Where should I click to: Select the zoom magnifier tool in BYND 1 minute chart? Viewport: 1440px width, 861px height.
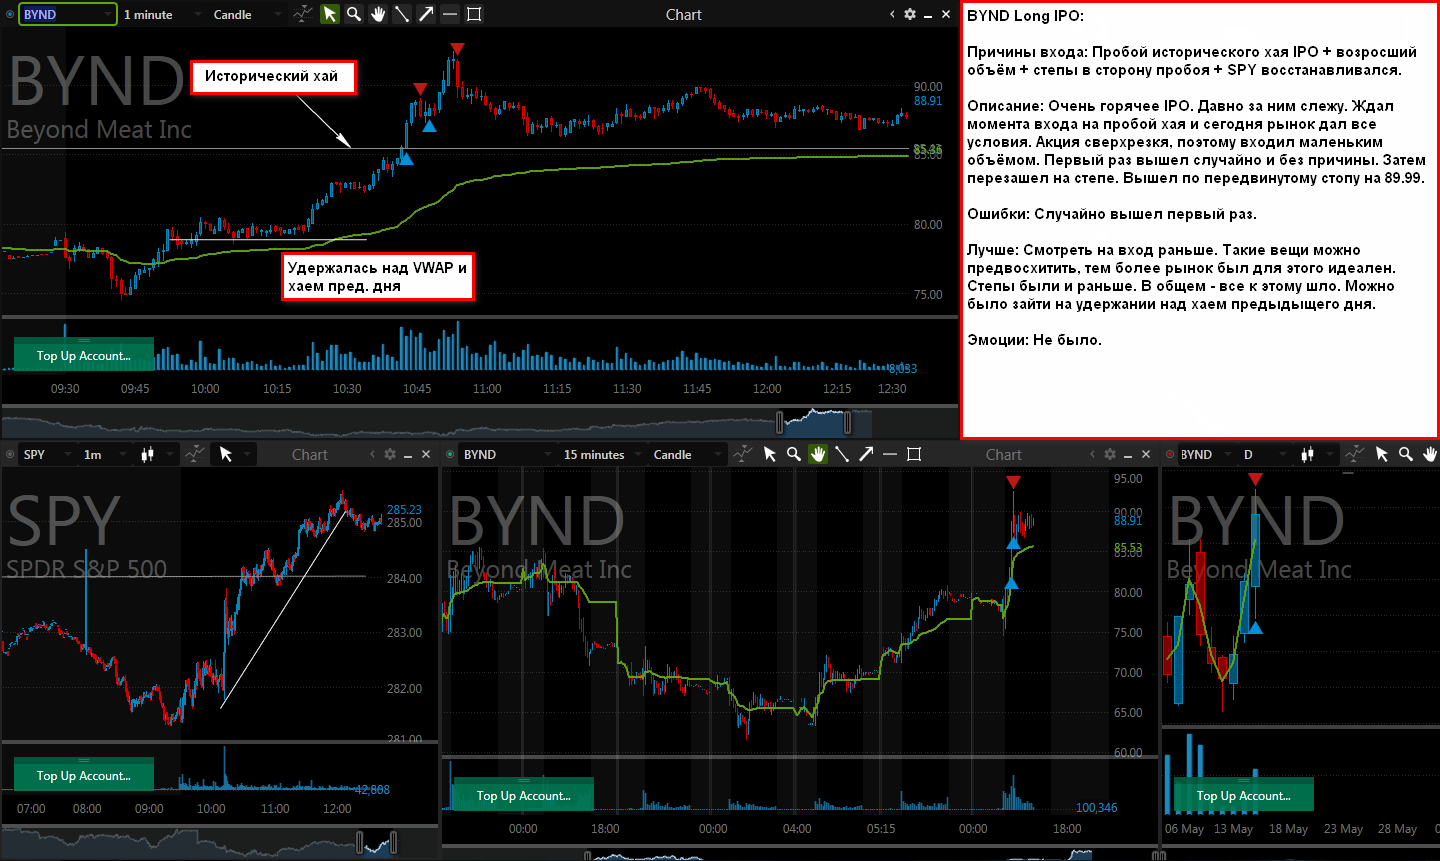coord(353,14)
